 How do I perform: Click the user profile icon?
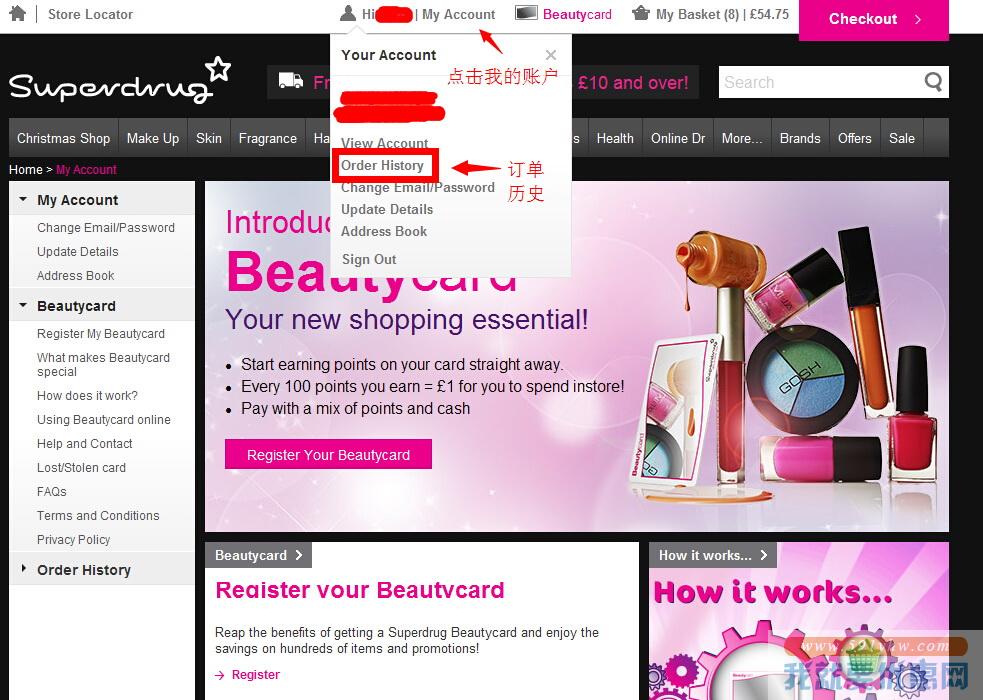(x=347, y=13)
